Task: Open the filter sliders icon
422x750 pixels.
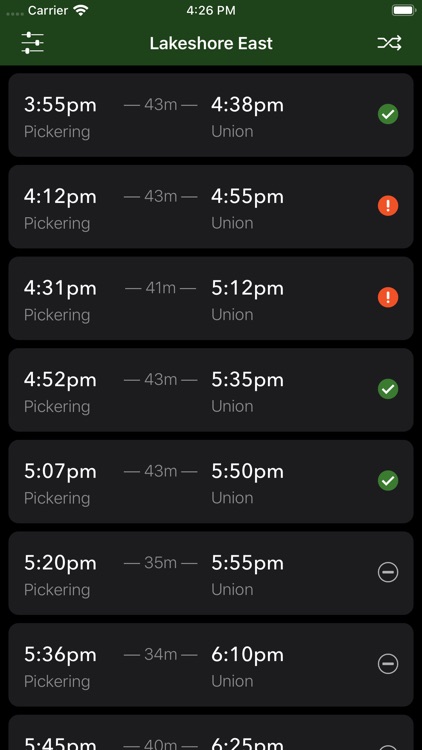Action: pyautogui.click(x=33, y=43)
